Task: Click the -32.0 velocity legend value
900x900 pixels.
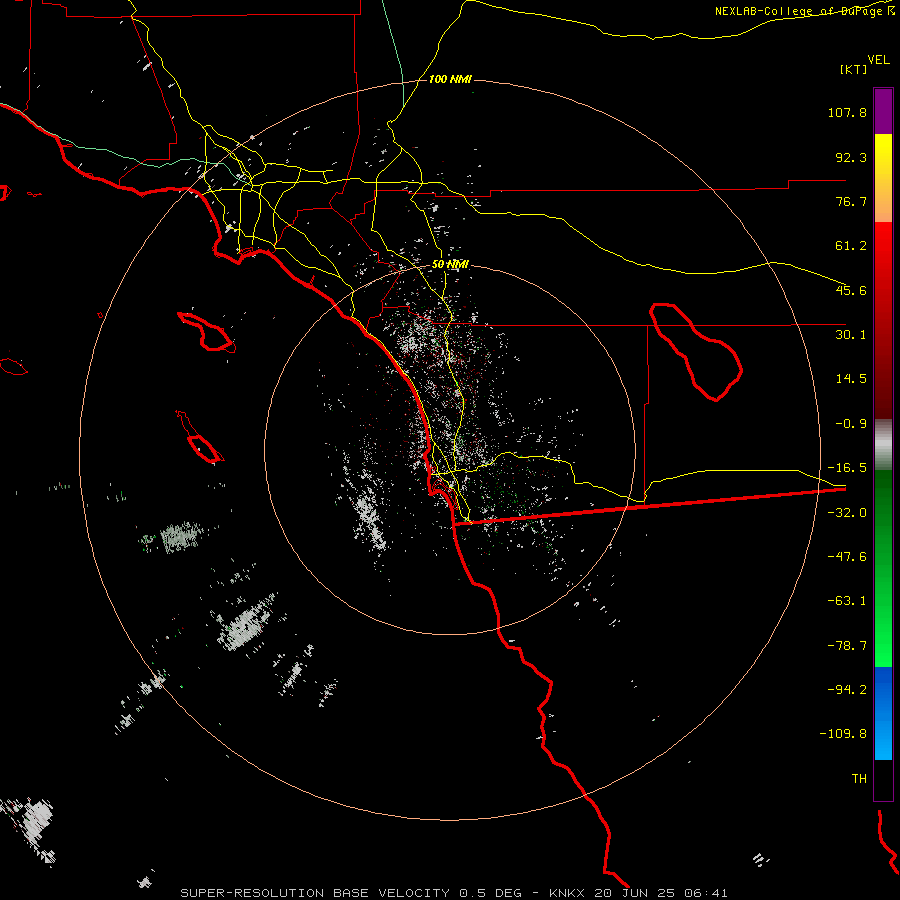Action: point(847,513)
